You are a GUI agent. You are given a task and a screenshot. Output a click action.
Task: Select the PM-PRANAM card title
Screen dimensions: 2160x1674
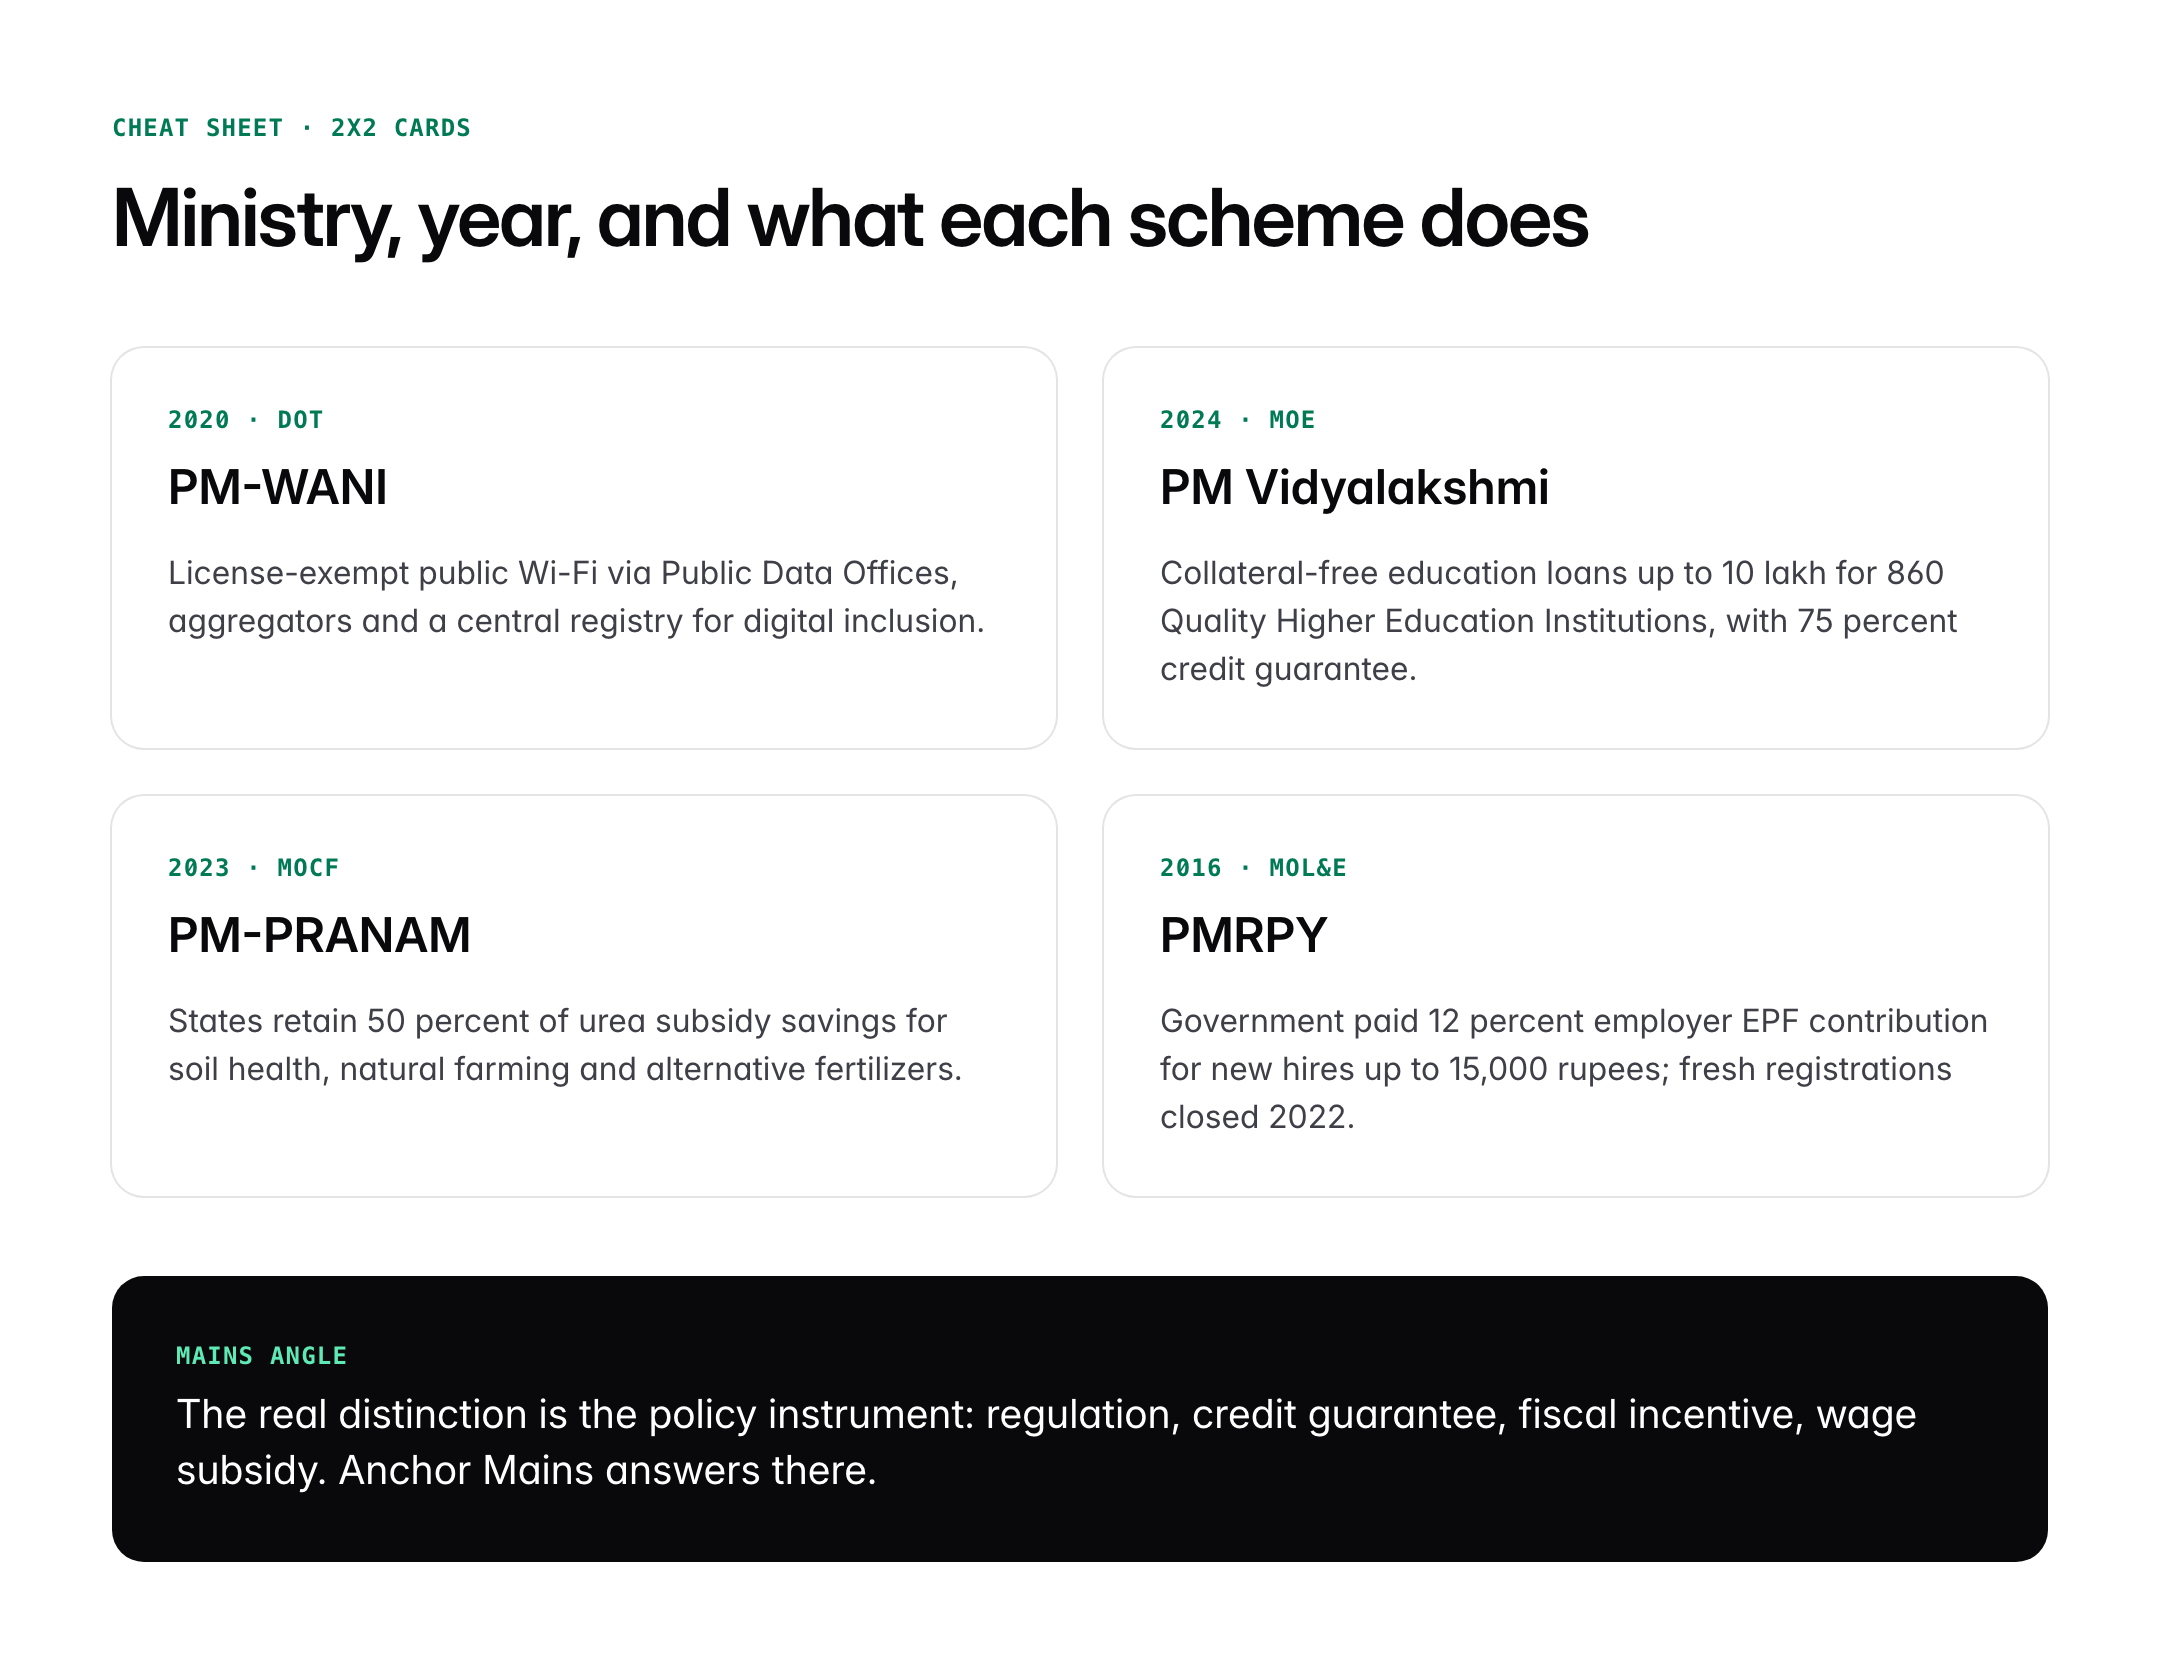319,936
